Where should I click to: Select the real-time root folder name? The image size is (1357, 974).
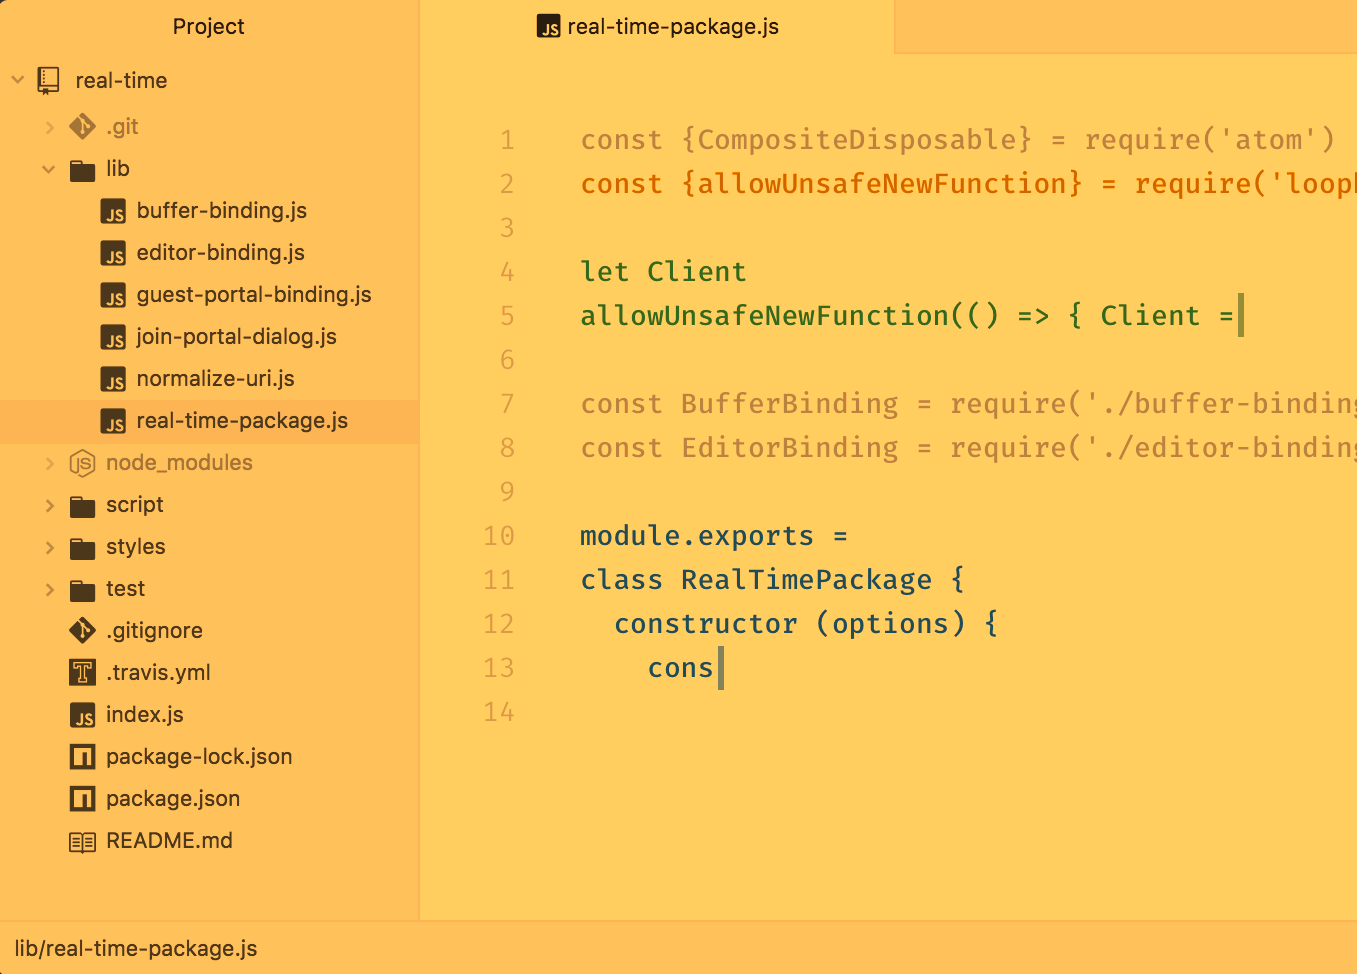pyautogui.click(x=121, y=81)
